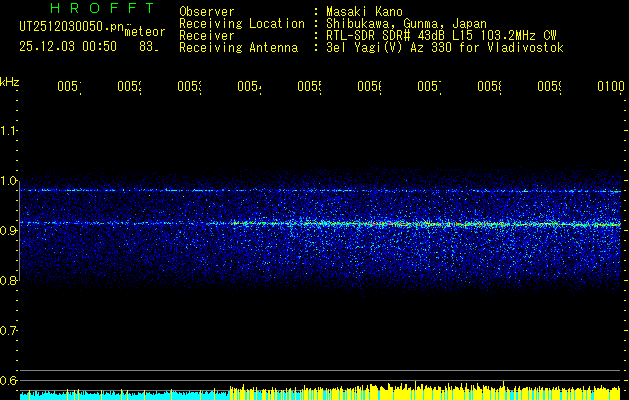Click the 1.1 kHz axis label

tap(8, 130)
